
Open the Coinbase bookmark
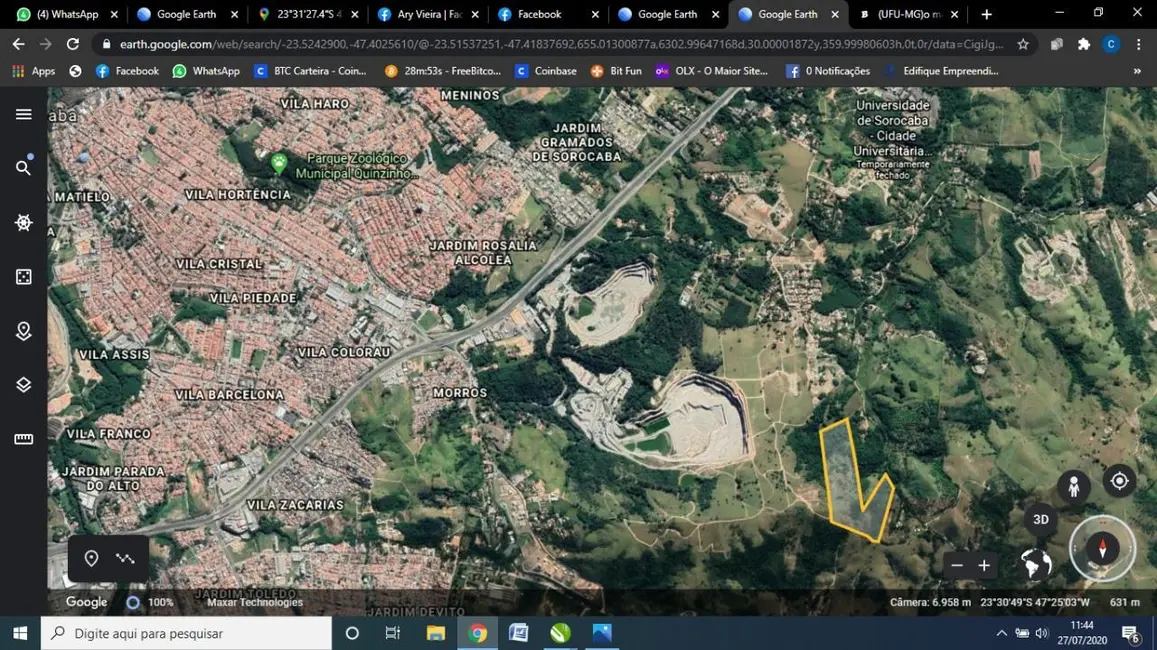pyautogui.click(x=546, y=71)
